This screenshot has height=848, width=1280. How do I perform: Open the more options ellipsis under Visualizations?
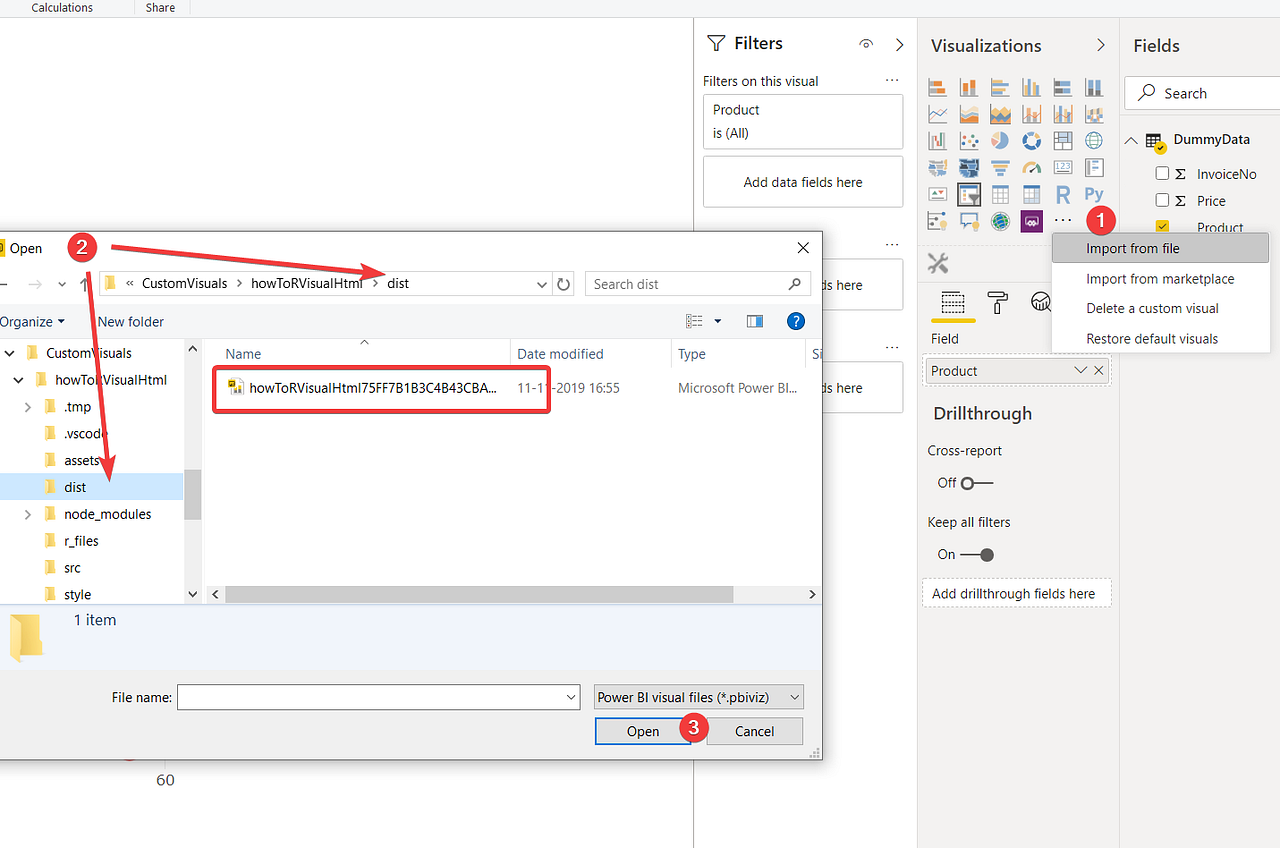(x=1062, y=220)
